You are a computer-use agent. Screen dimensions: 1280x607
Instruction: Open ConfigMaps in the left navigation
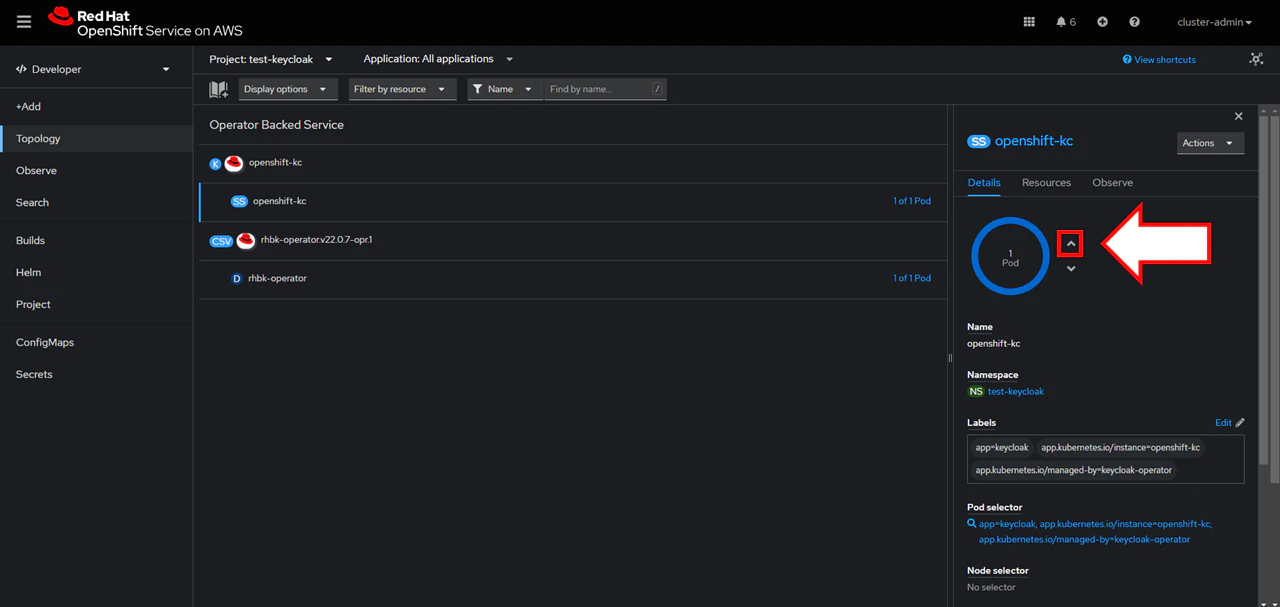tap(96, 343)
